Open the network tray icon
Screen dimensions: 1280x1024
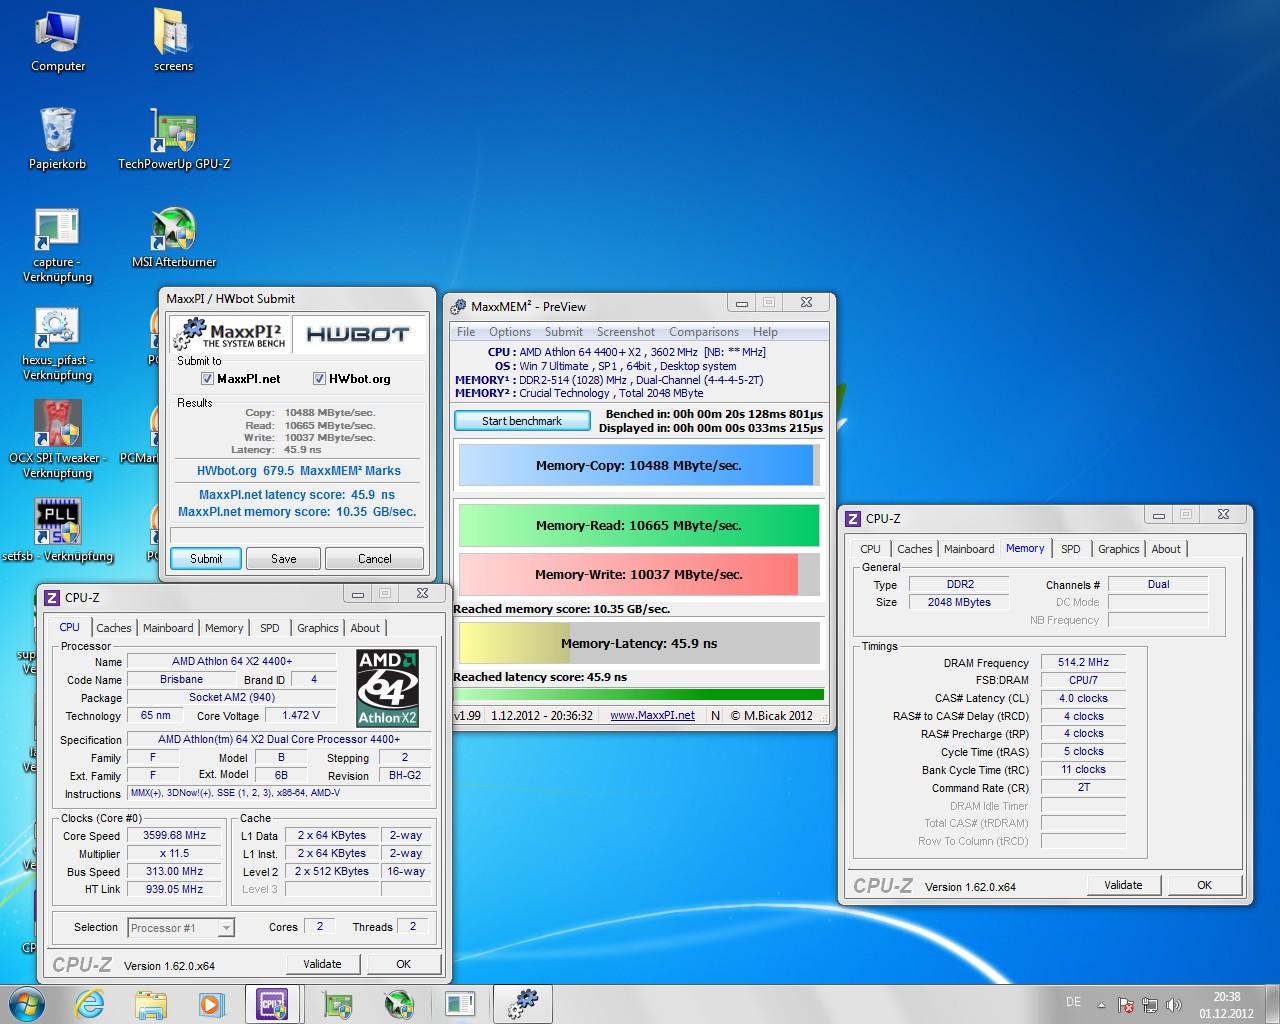[x=1150, y=1005]
